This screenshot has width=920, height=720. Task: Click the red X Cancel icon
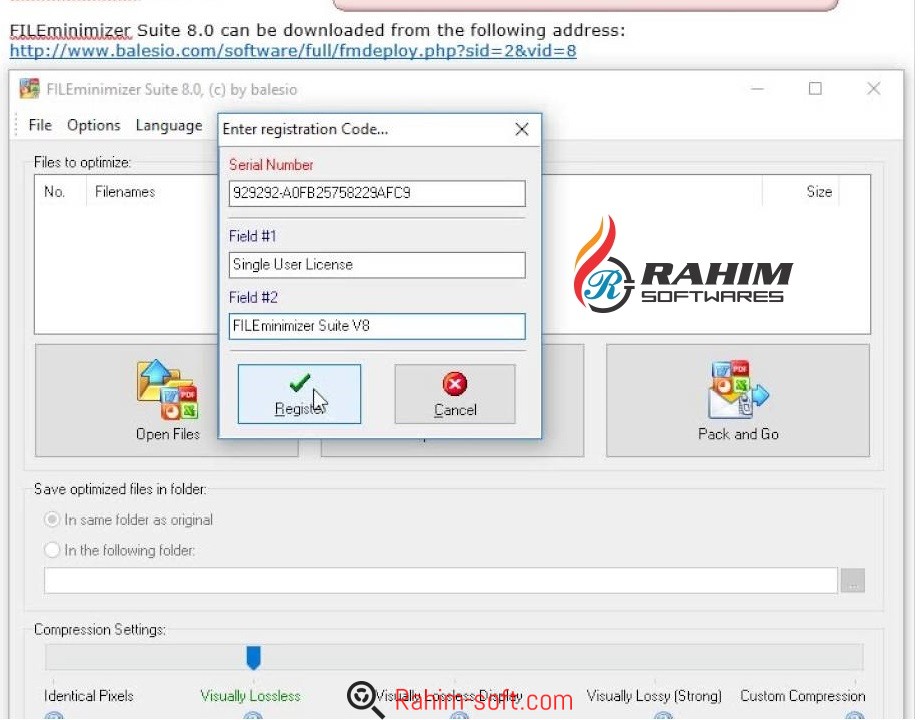455,384
